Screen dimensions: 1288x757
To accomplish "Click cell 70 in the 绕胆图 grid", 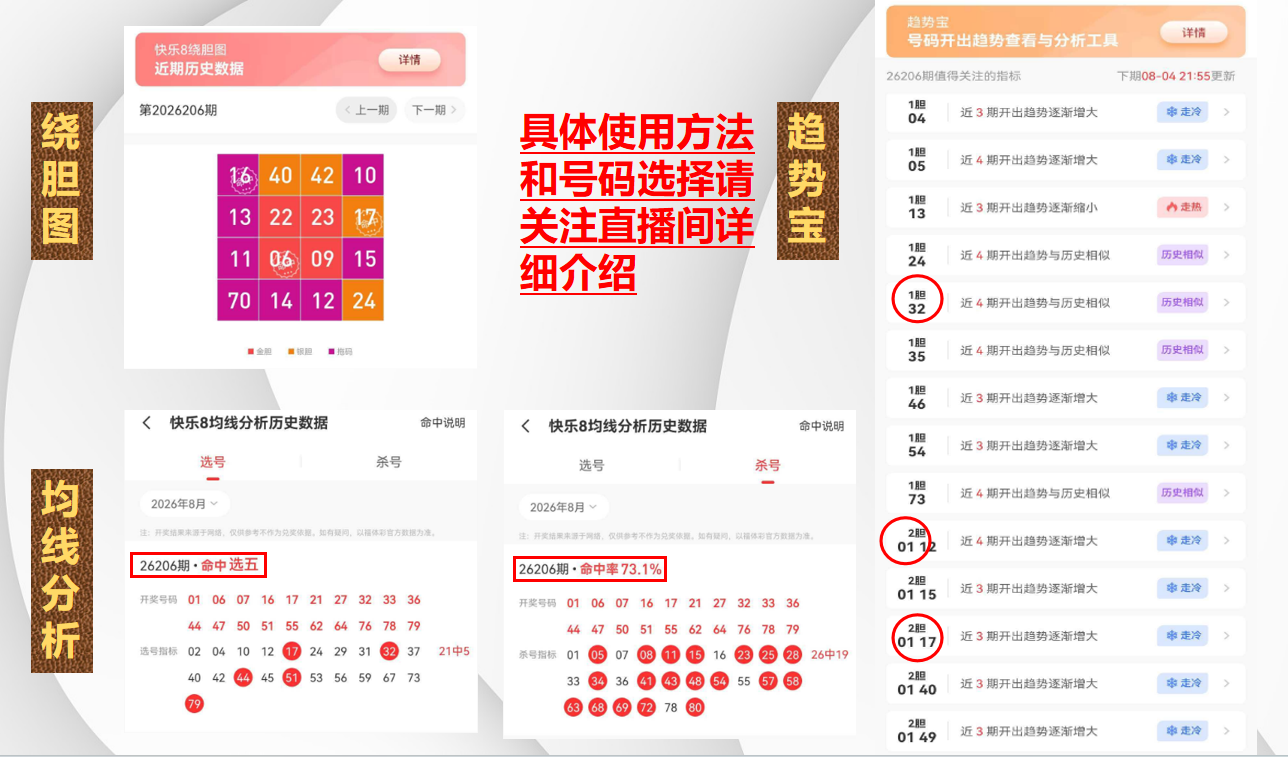I will pos(239,300).
